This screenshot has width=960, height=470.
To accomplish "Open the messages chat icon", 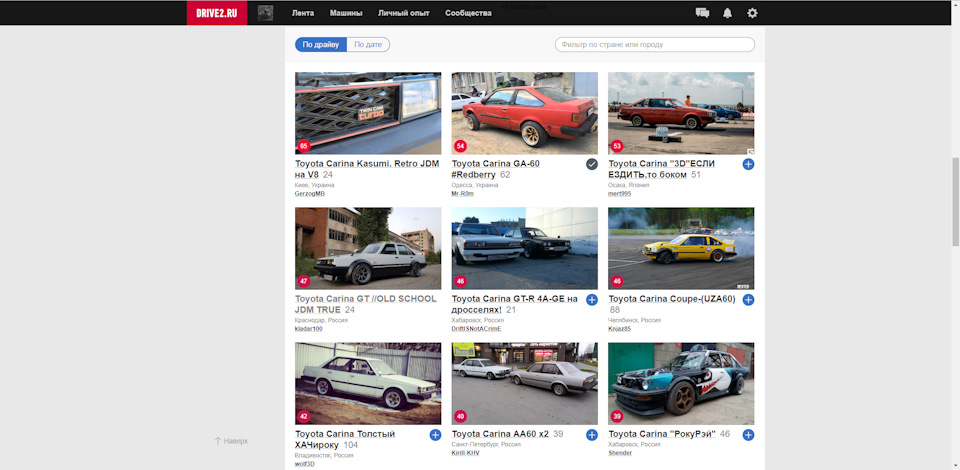I will pos(702,13).
